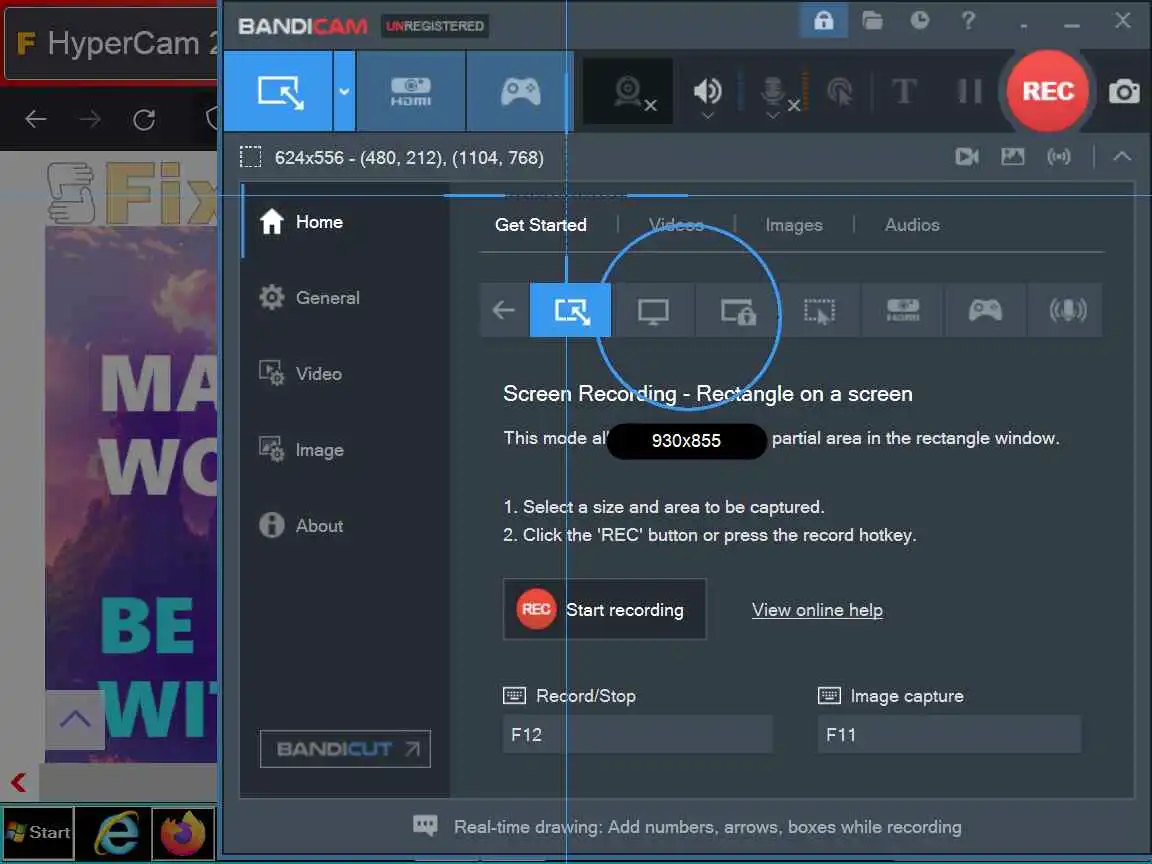Image resolution: width=1152 pixels, height=864 pixels.
Task: Open Windows Start button
Action: [x=38, y=832]
